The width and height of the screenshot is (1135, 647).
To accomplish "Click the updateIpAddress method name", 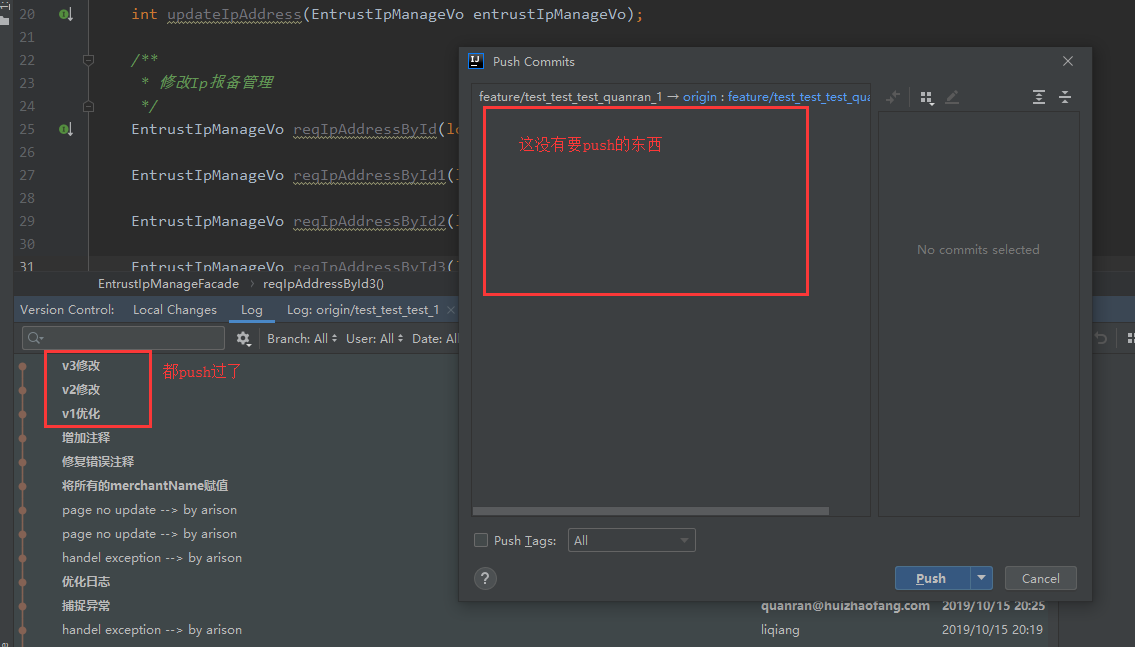I will [234, 14].
